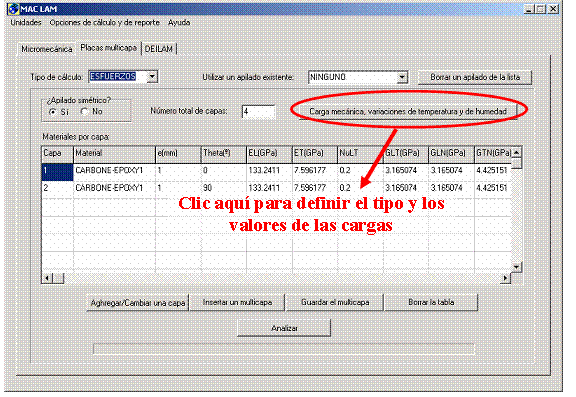Screen dimensions: 576x397
Task: Click the e(mm) column header
Action: pos(179,154)
